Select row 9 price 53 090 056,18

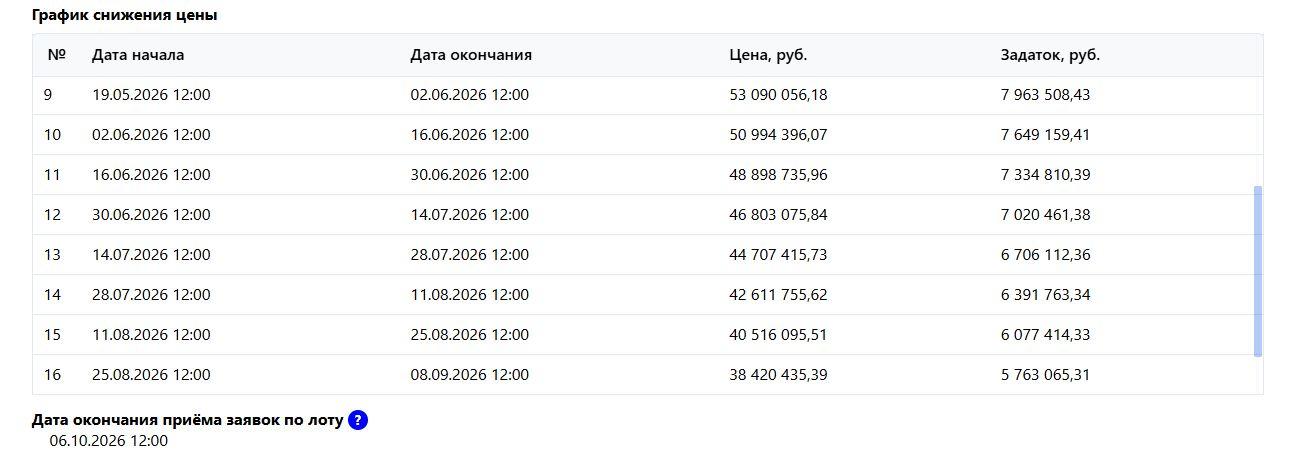[x=778, y=95]
